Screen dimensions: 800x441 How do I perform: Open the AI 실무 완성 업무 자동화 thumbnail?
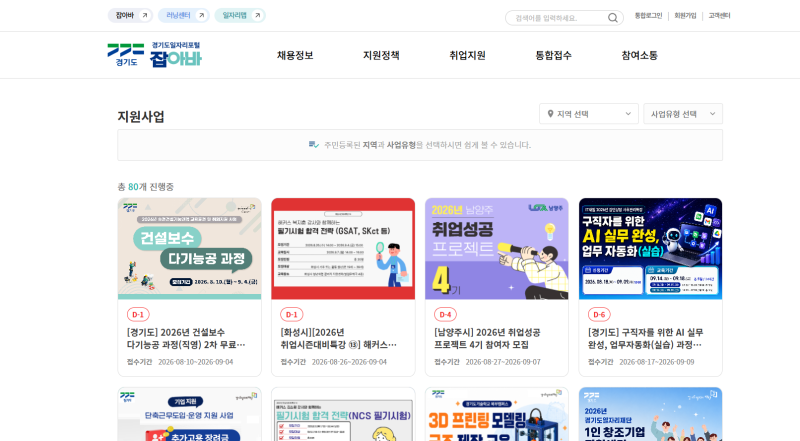(x=651, y=249)
